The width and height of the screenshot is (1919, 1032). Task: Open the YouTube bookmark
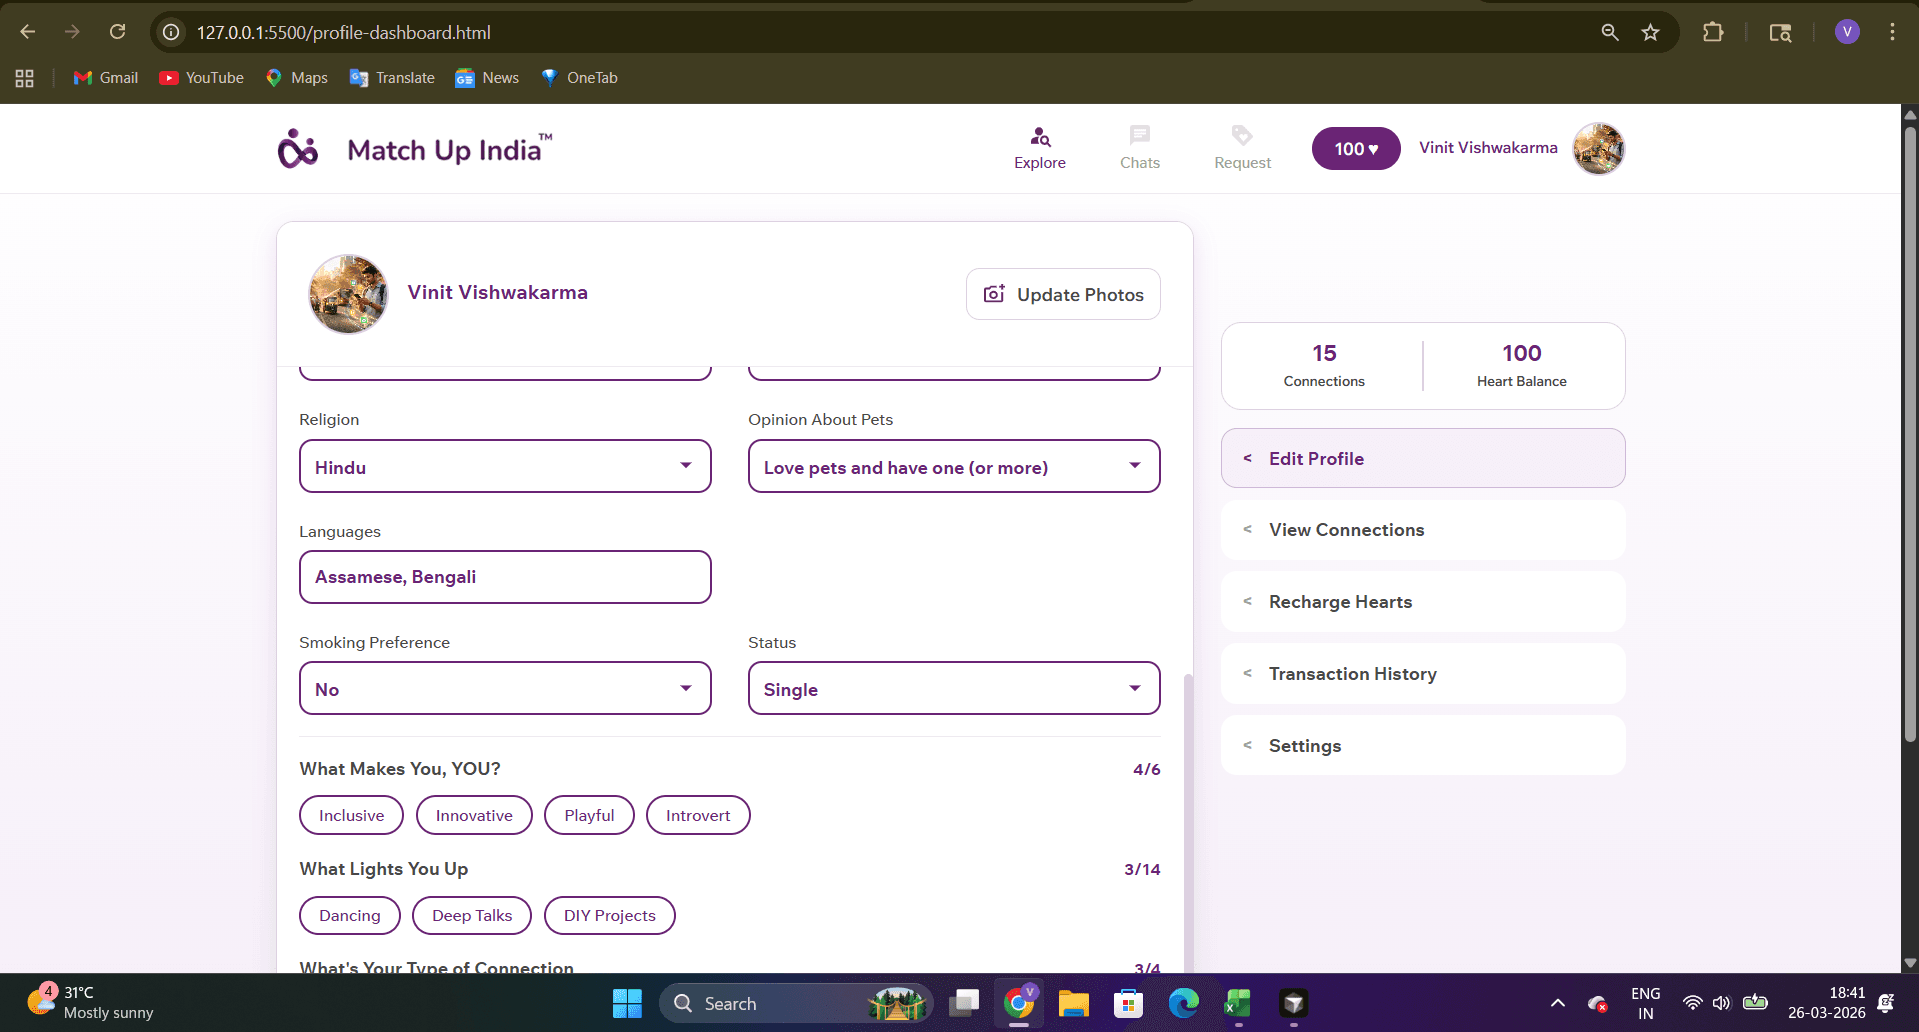(201, 78)
